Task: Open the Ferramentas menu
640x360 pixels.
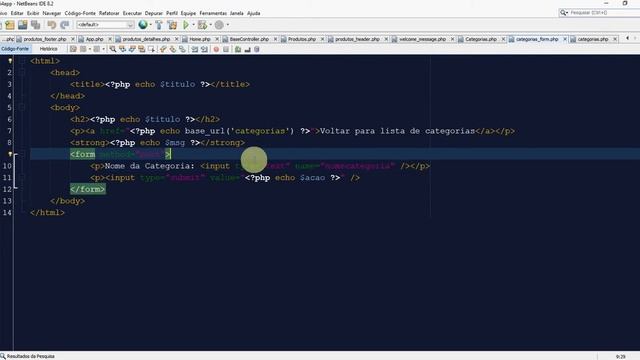Action: coord(213,13)
